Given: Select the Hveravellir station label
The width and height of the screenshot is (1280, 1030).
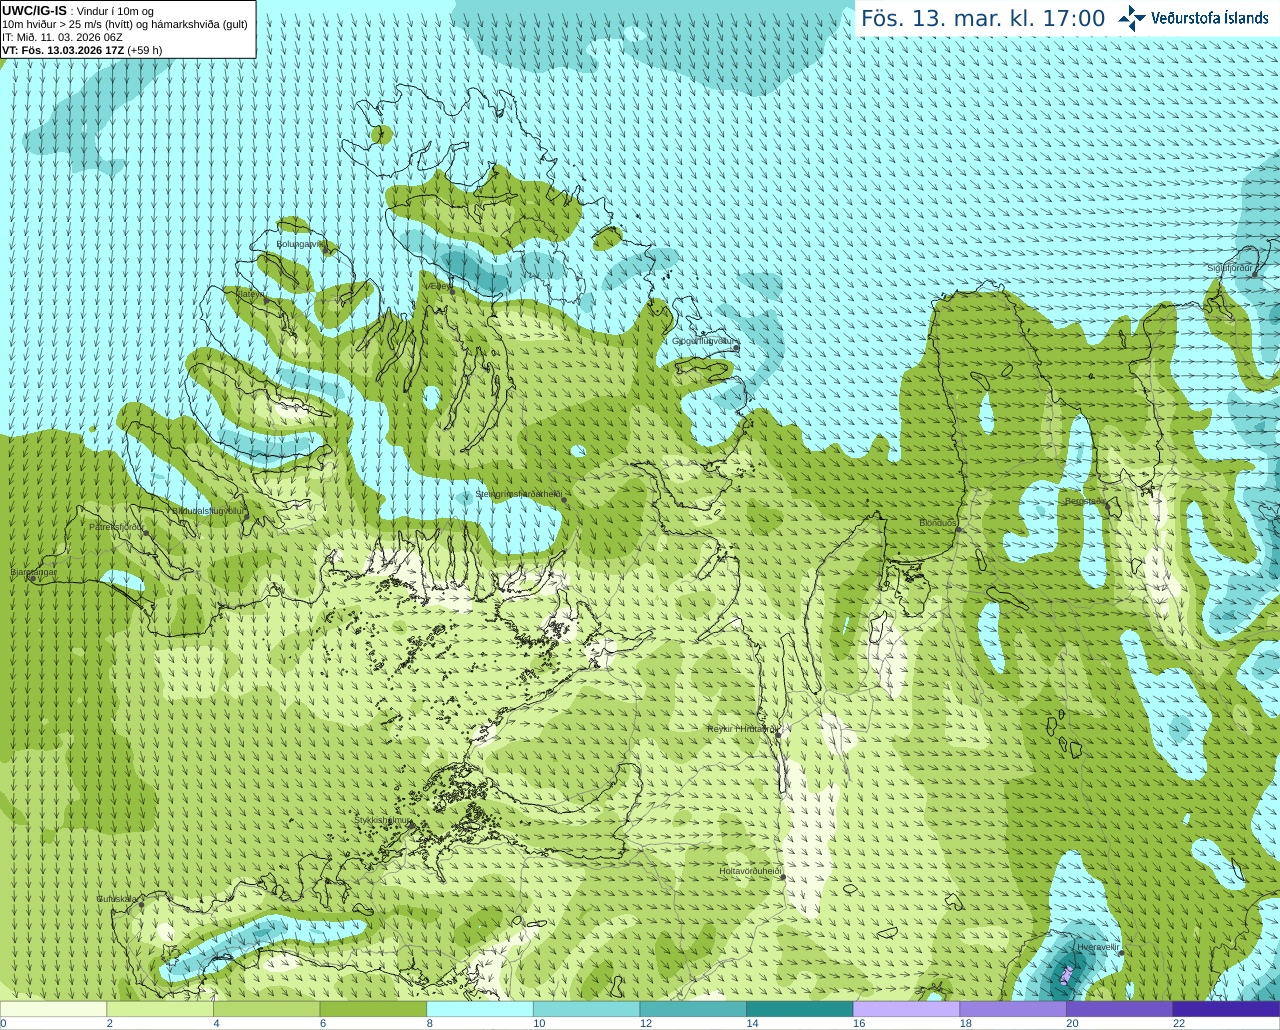Looking at the screenshot, I should (x=1098, y=946).
